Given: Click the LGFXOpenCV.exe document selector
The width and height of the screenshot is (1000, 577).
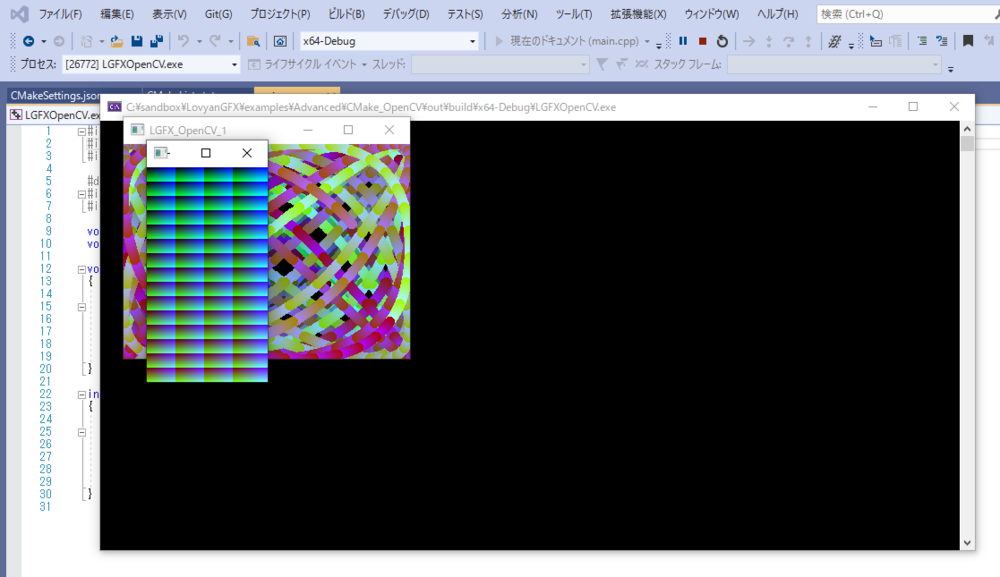Looking at the screenshot, I should [55, 115].
